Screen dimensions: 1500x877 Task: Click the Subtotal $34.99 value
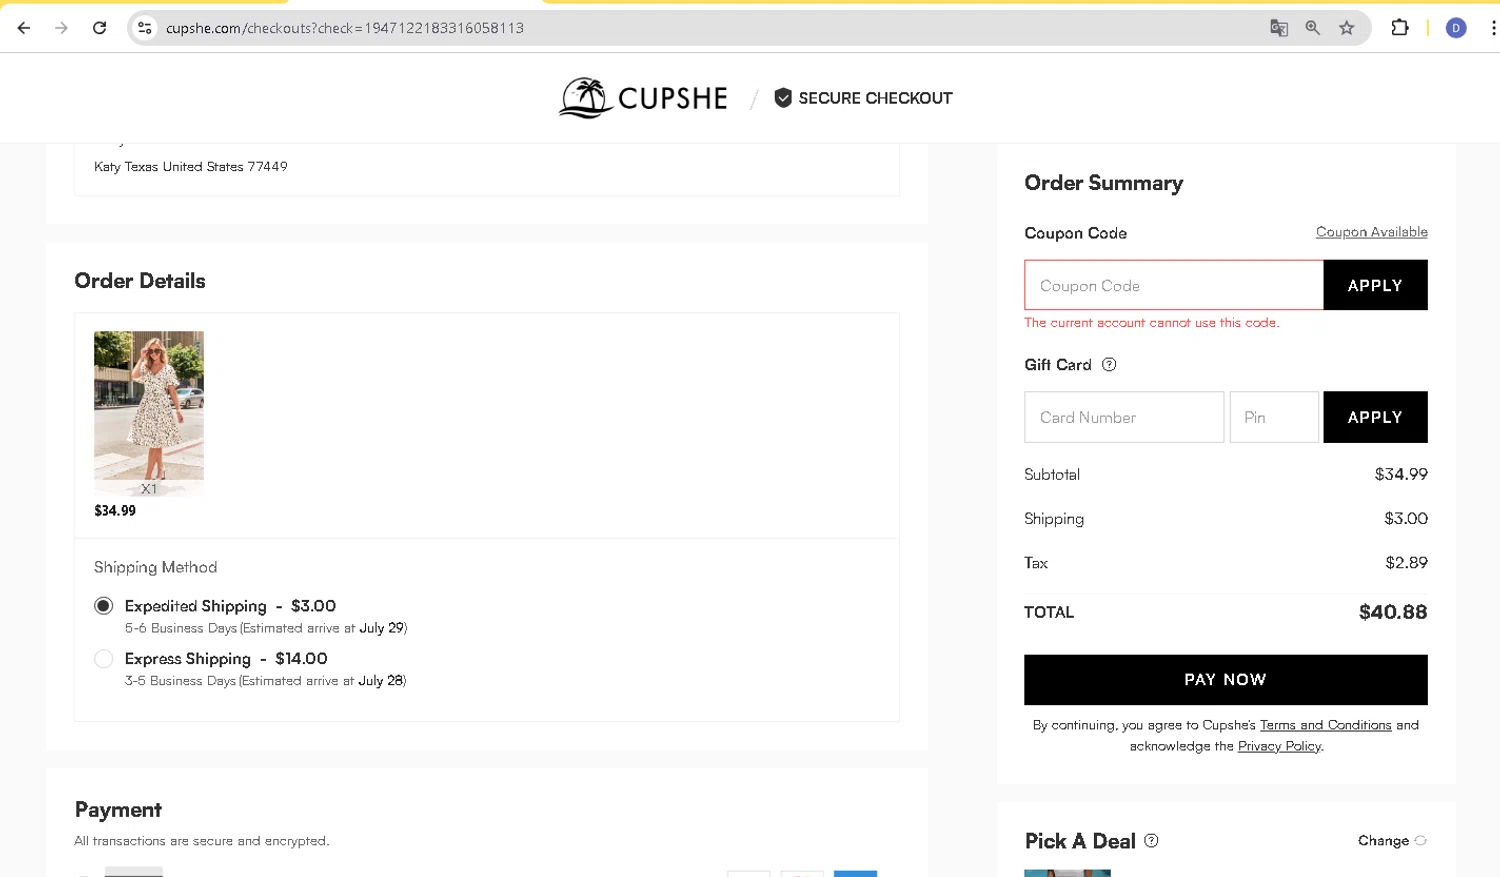[x=1401, y=474]
